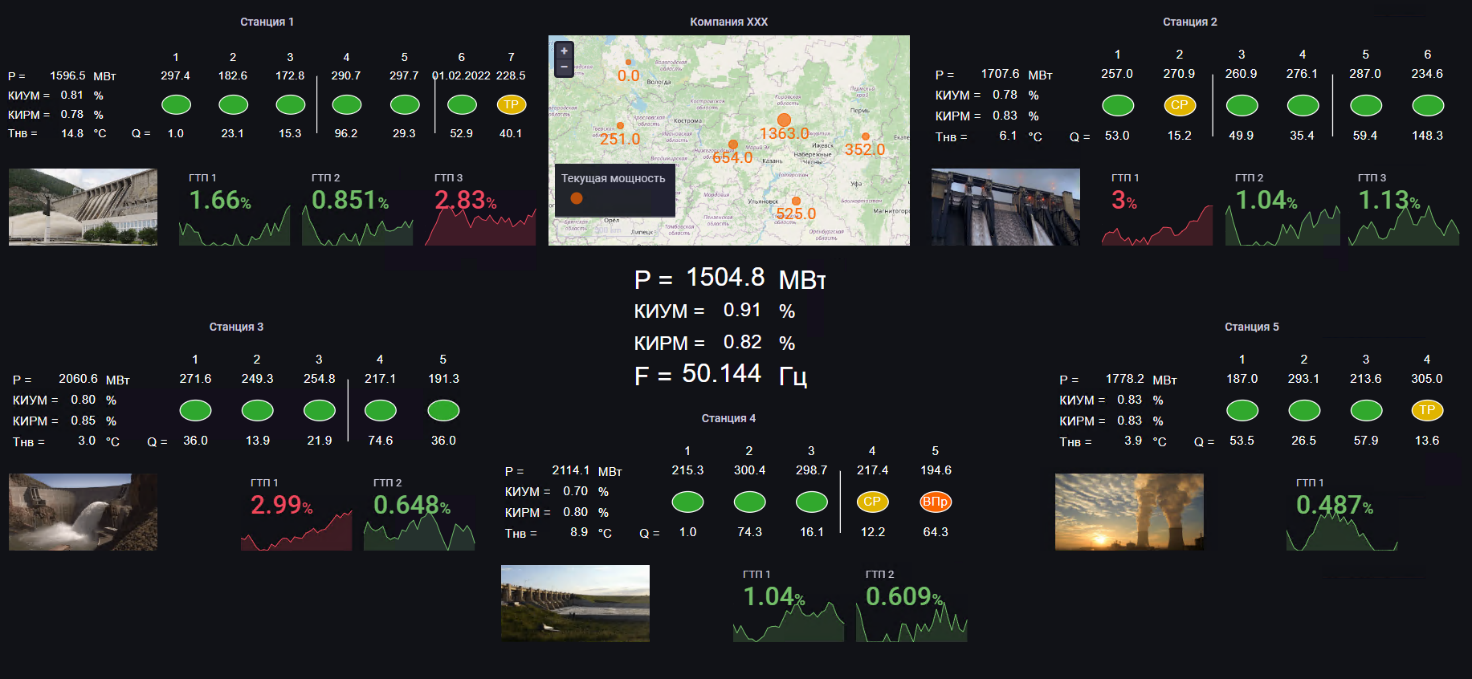Click the Станция 2 dam photo
This screenshot has width=1472, height=679.
(1005, 207)
